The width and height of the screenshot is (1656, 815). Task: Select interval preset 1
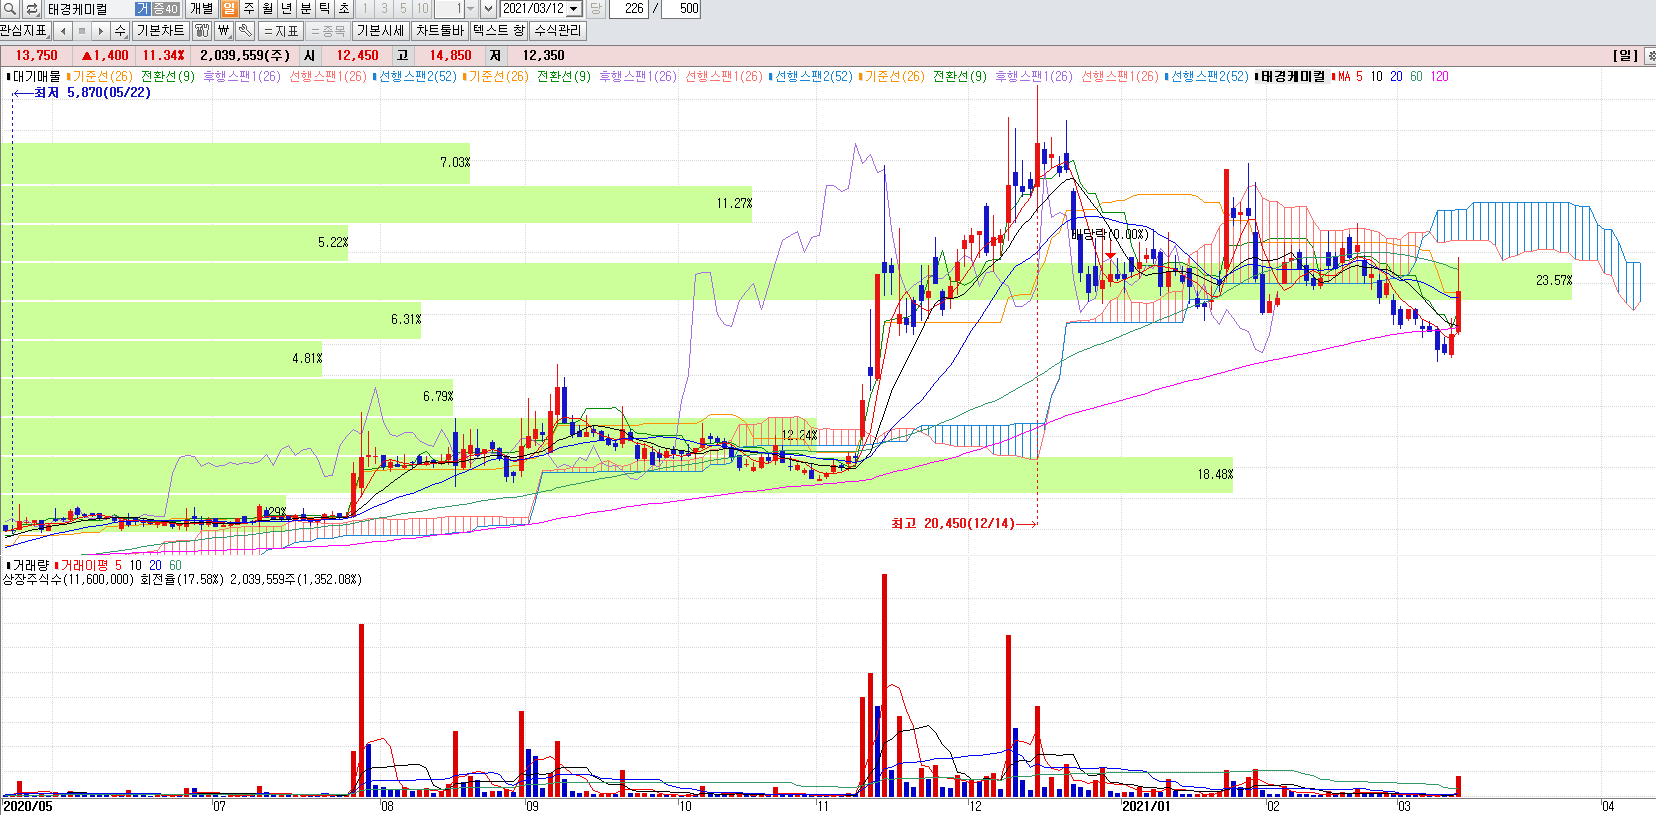pyautogui.click(x=365, y=8)
